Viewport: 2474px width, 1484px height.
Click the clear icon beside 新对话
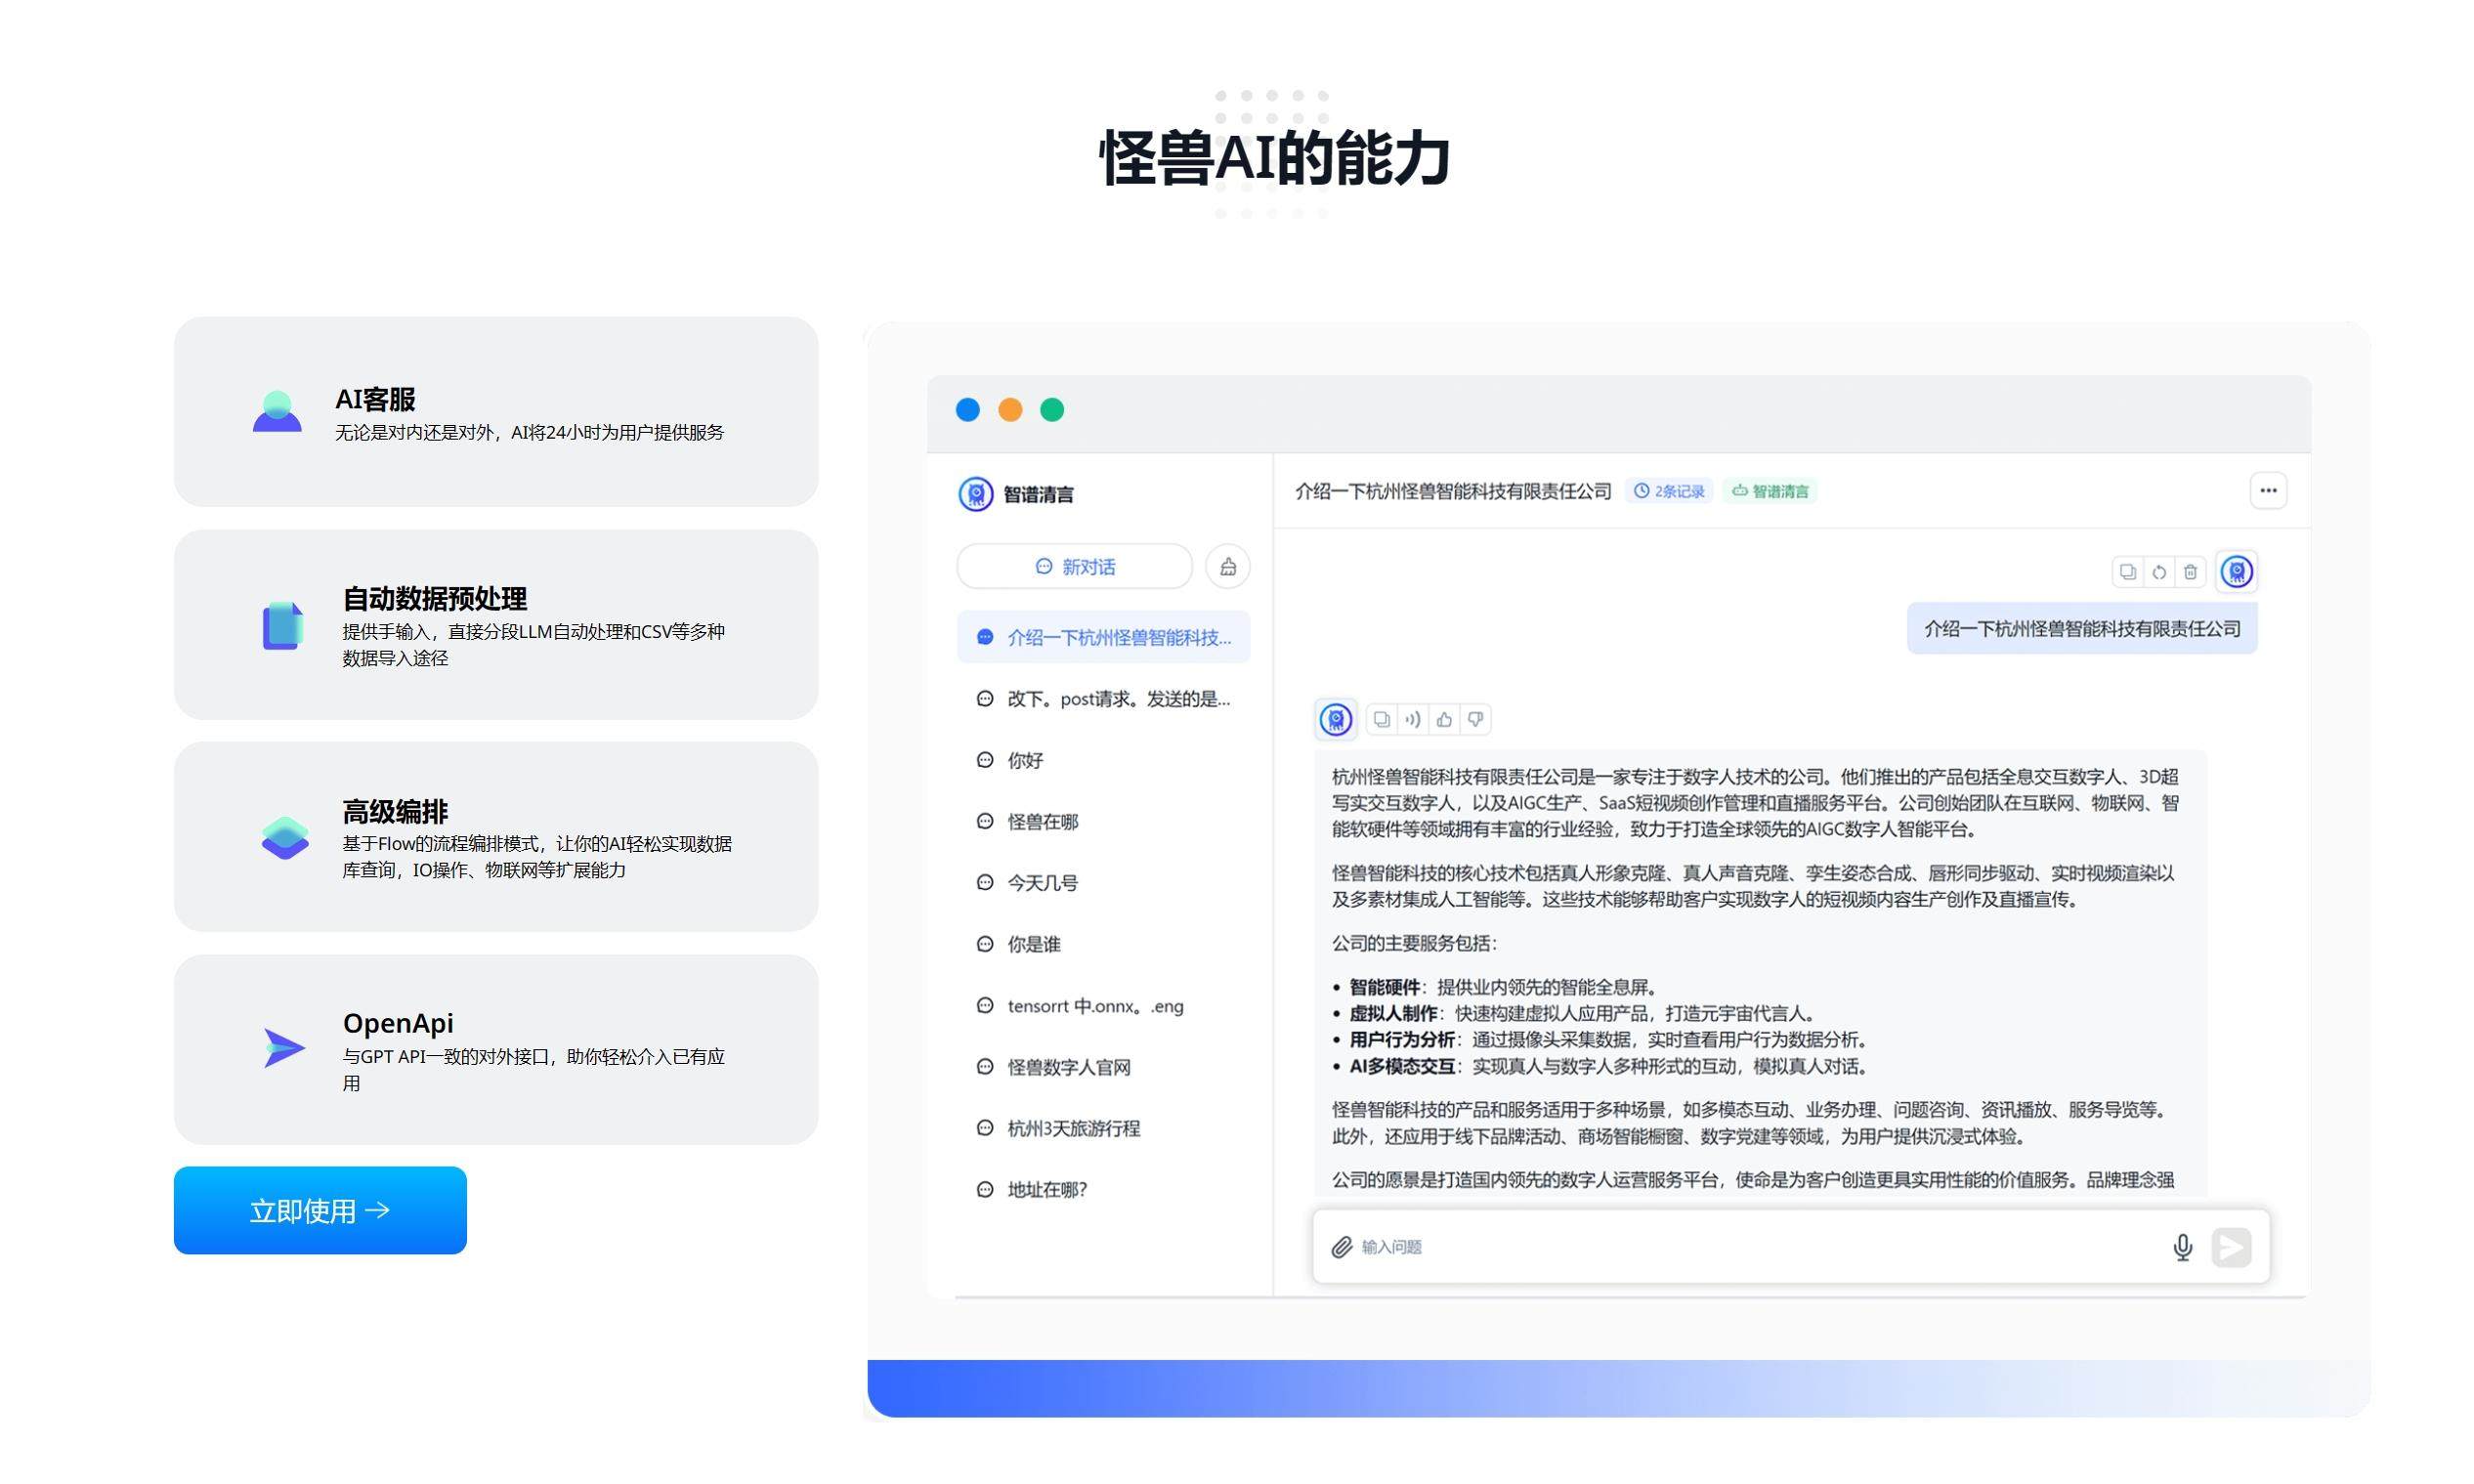click(x=1228, y=567)
